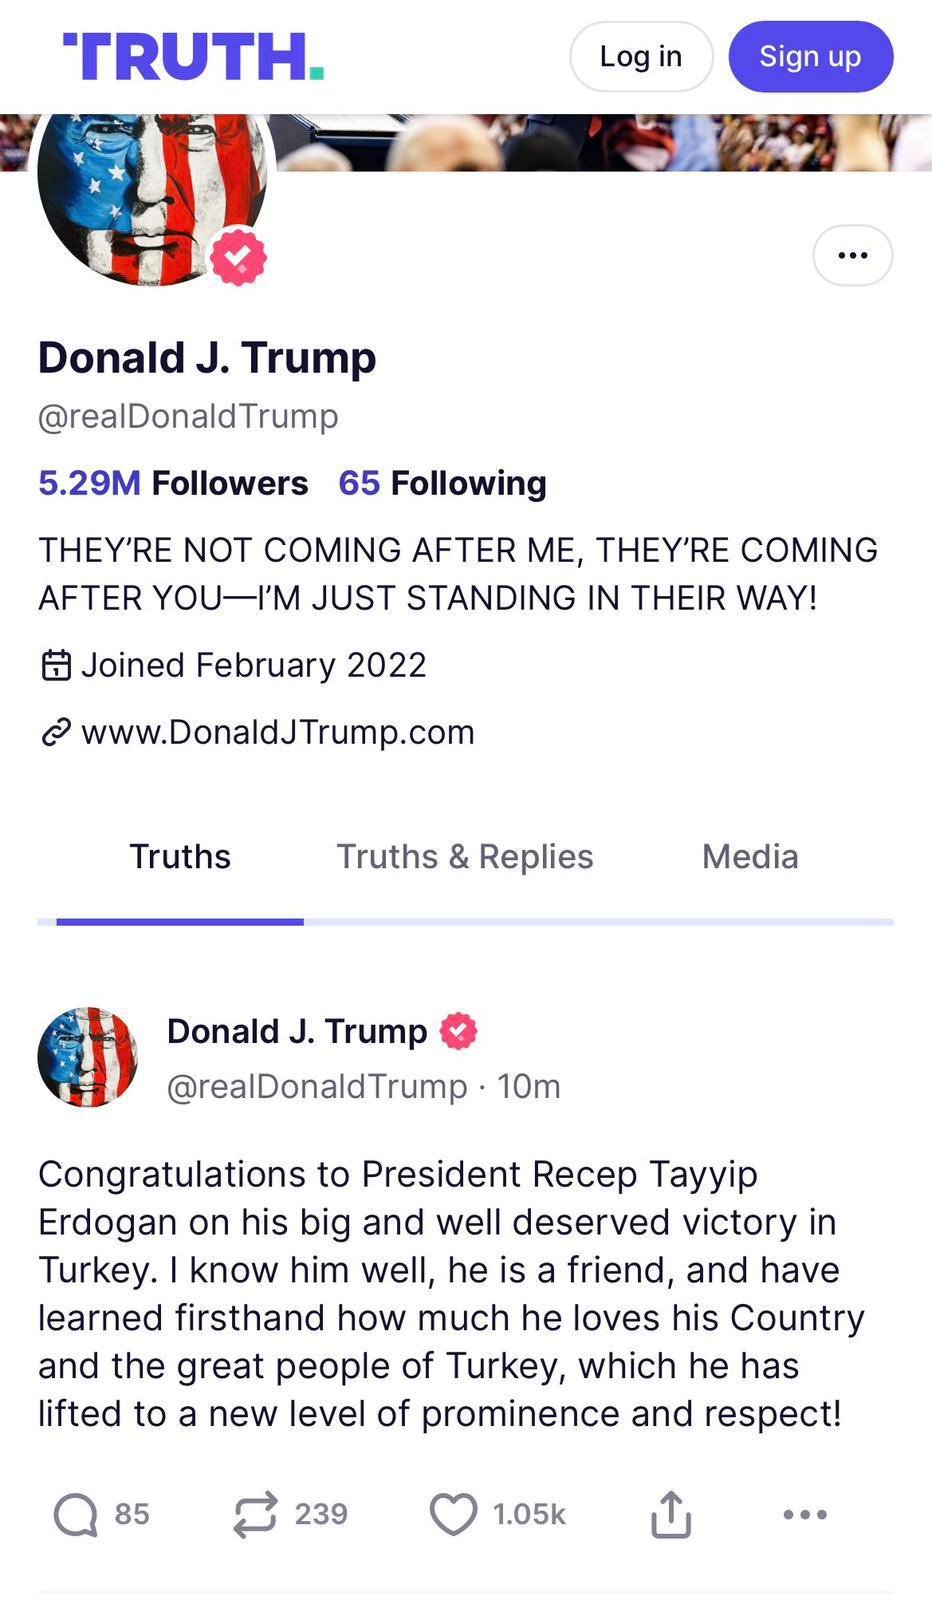Click the post author avatar thumbnail
The image size is (932, 1600).
[88, 1057]
